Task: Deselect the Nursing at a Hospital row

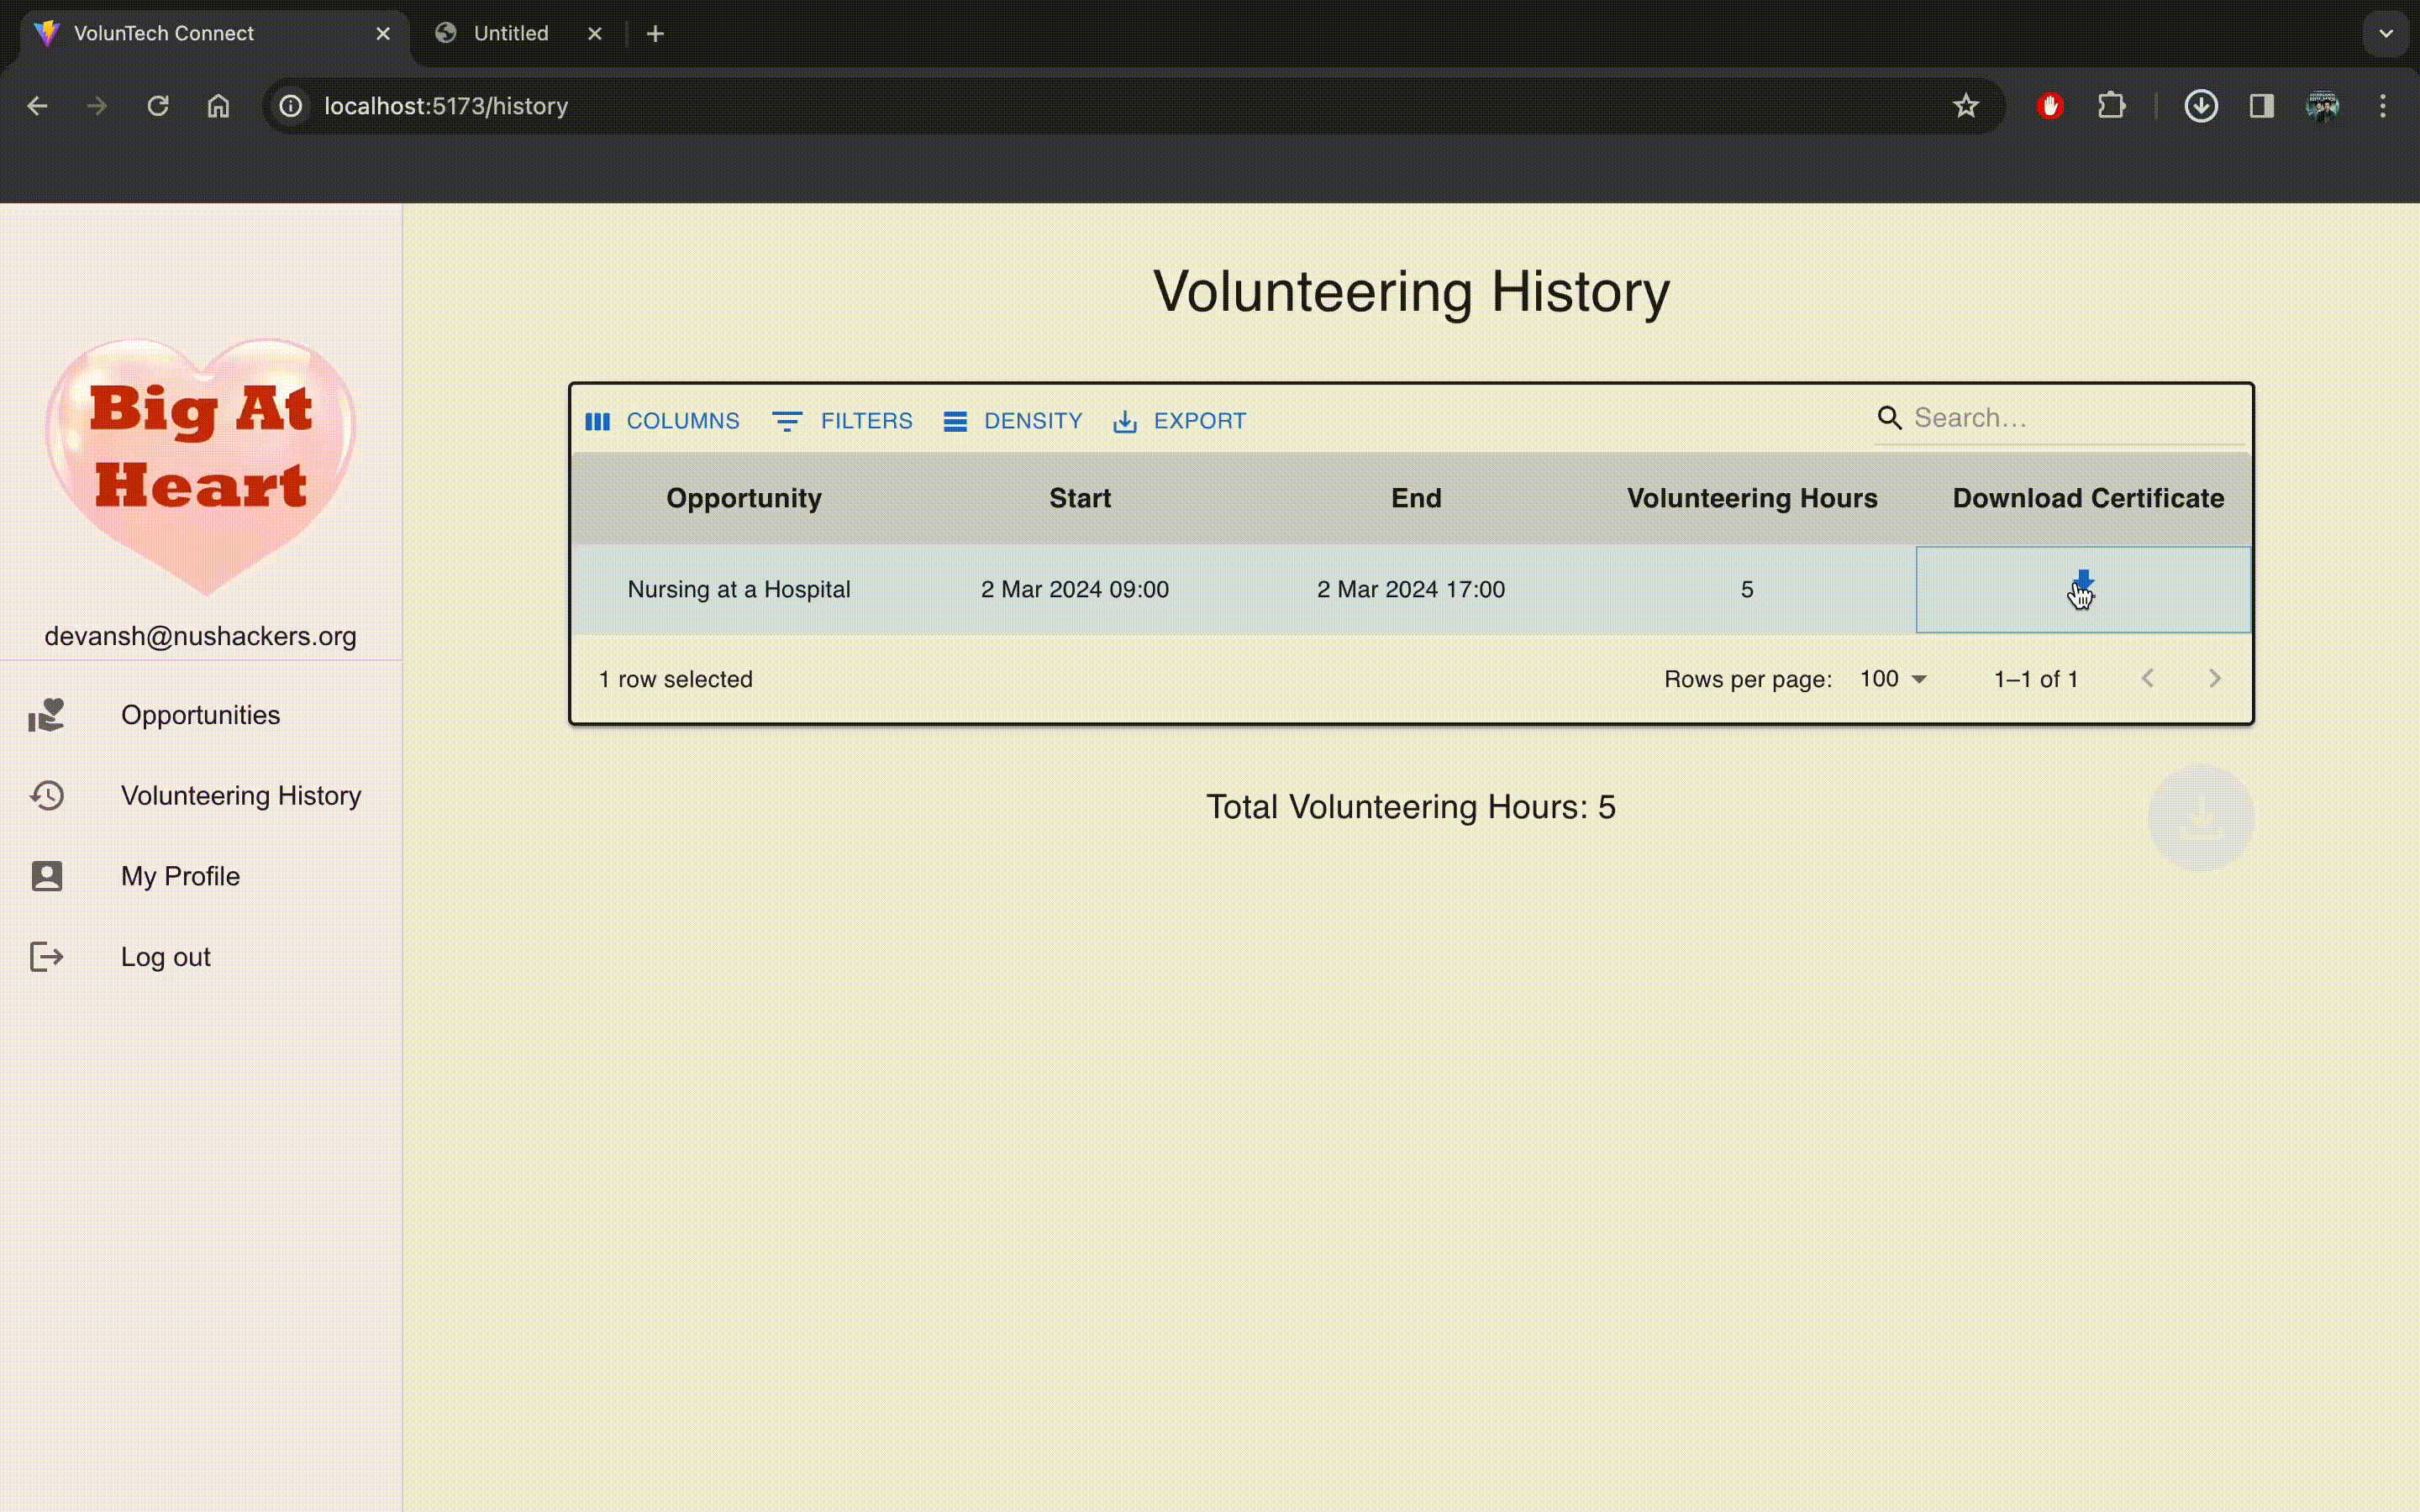Action: [738, 590]
